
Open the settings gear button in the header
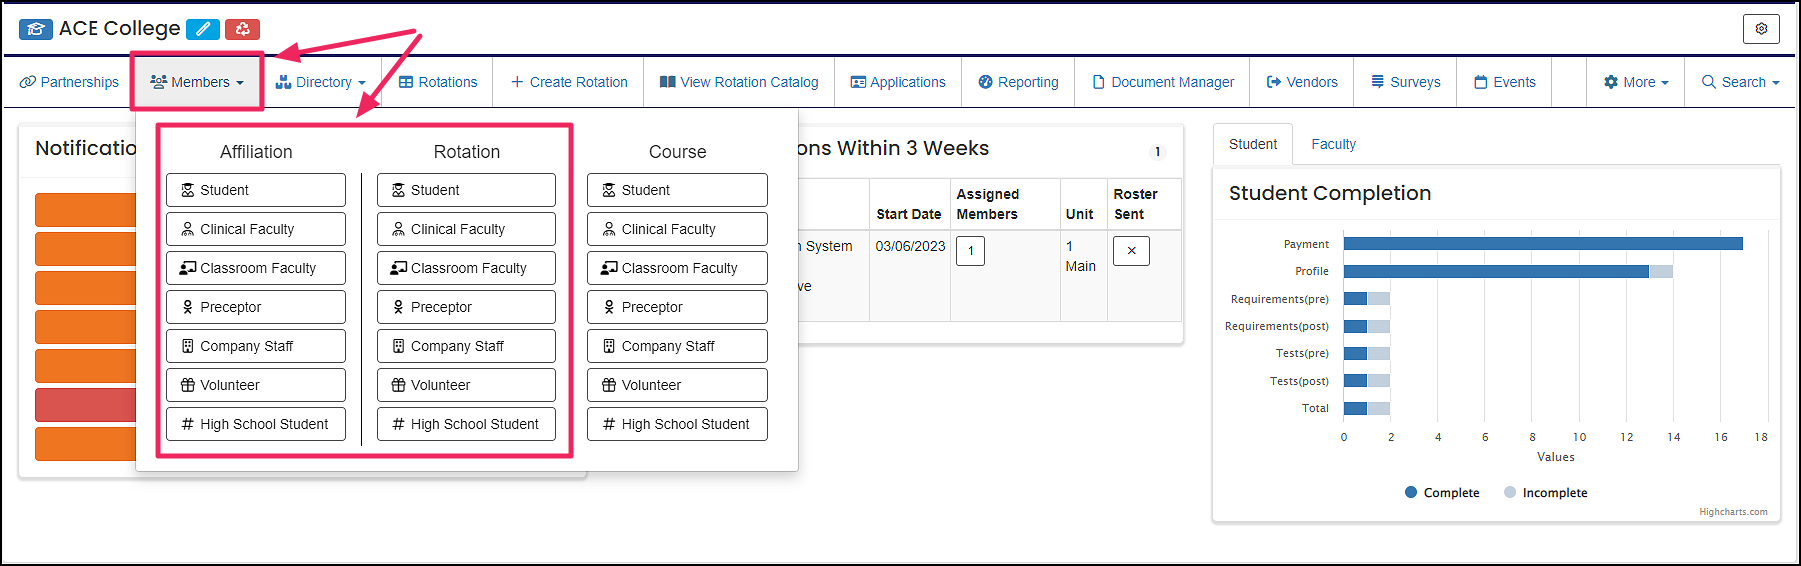click(1761, 29)
